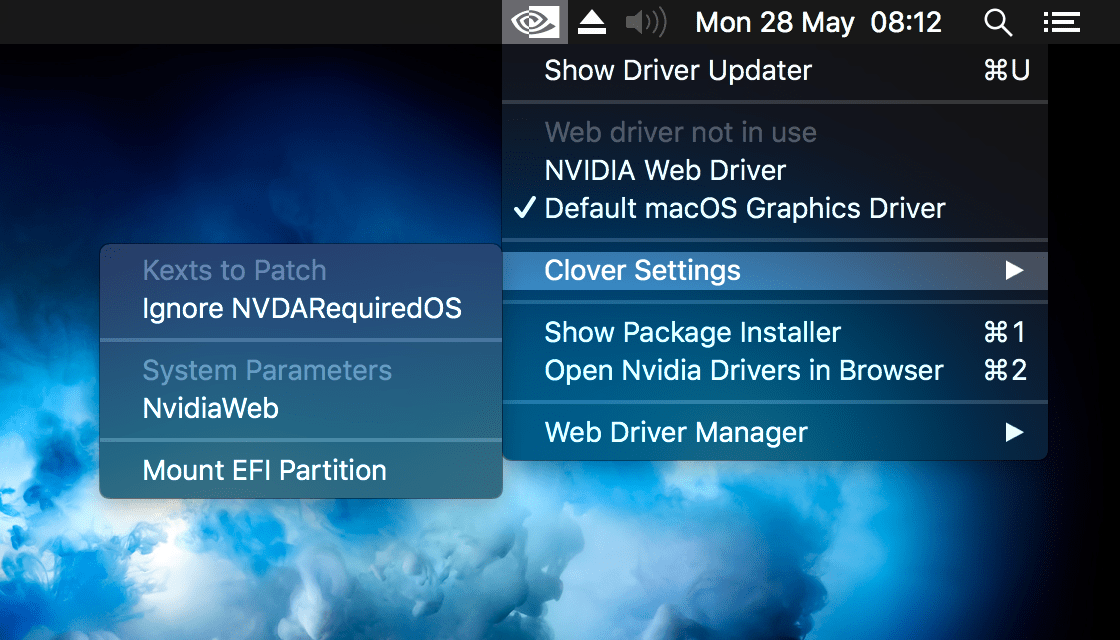Viewport: 1120px width, 640px height.
Task: Open Nvidia Drivers in Browser
Action: 743,370
